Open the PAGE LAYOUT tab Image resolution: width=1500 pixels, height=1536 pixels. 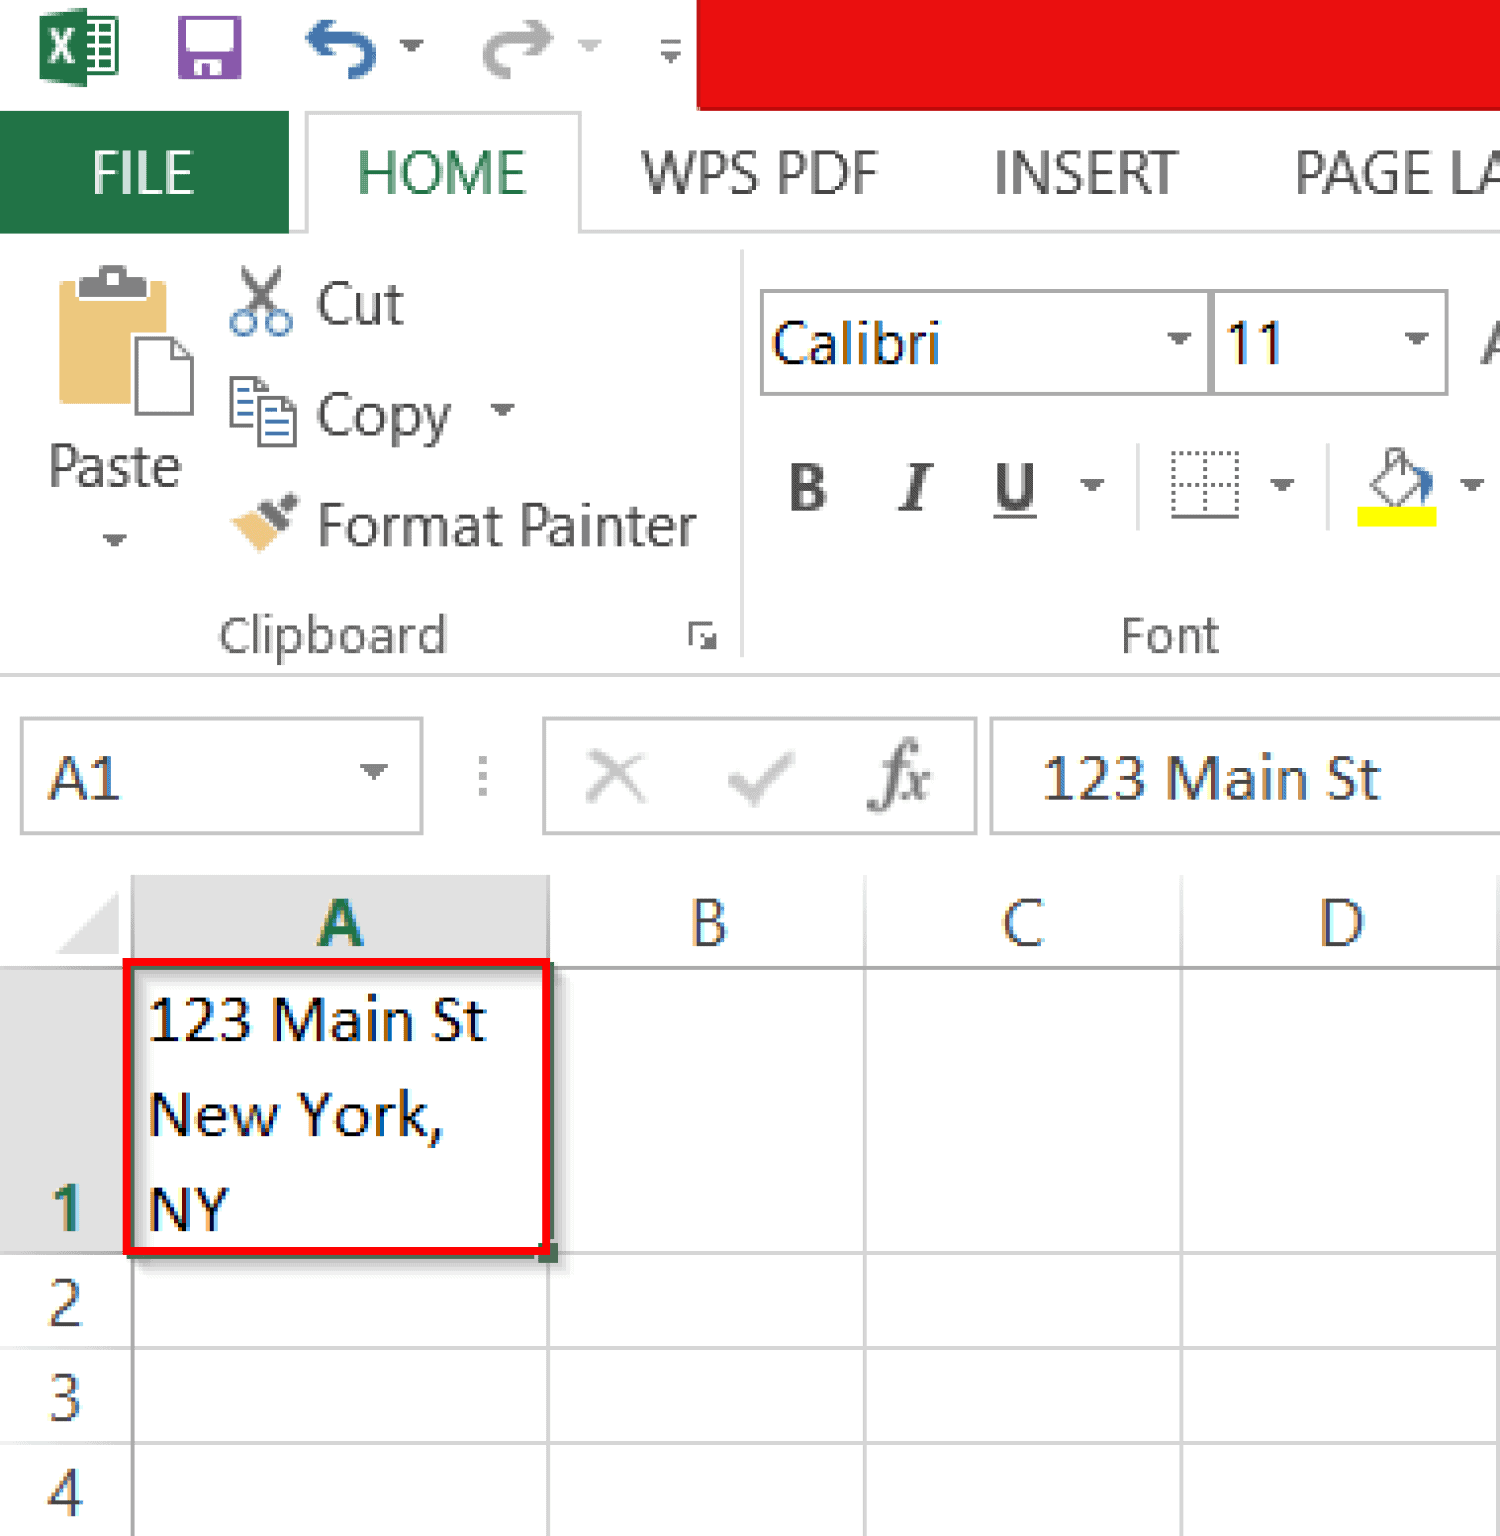(1396, 172)
